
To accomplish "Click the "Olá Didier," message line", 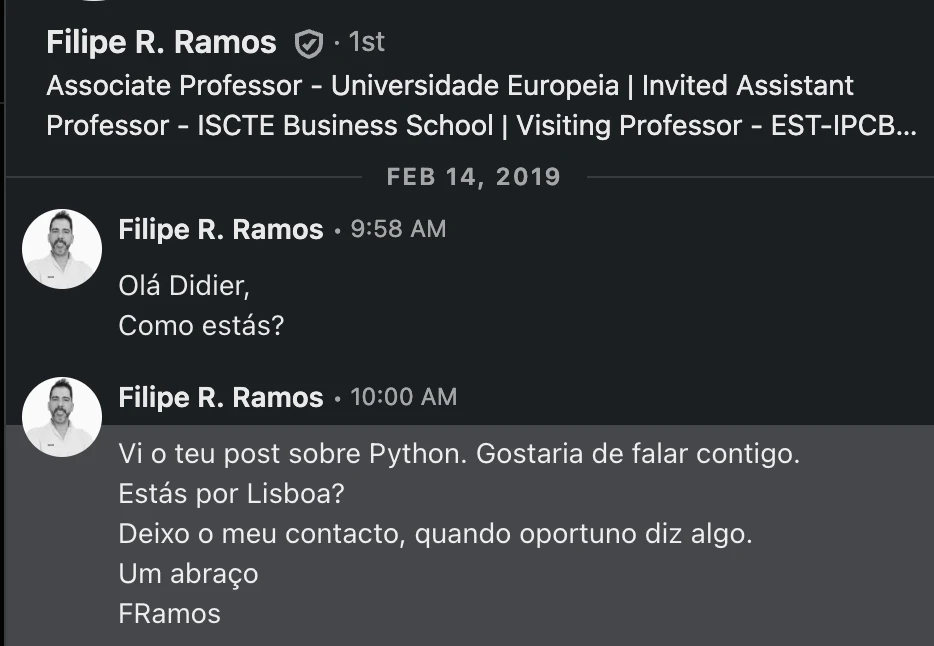I will click(x=183, y=286).
